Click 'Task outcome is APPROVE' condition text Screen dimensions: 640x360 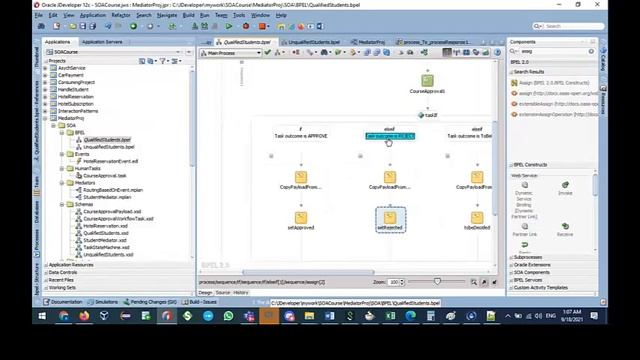point(301,136)
